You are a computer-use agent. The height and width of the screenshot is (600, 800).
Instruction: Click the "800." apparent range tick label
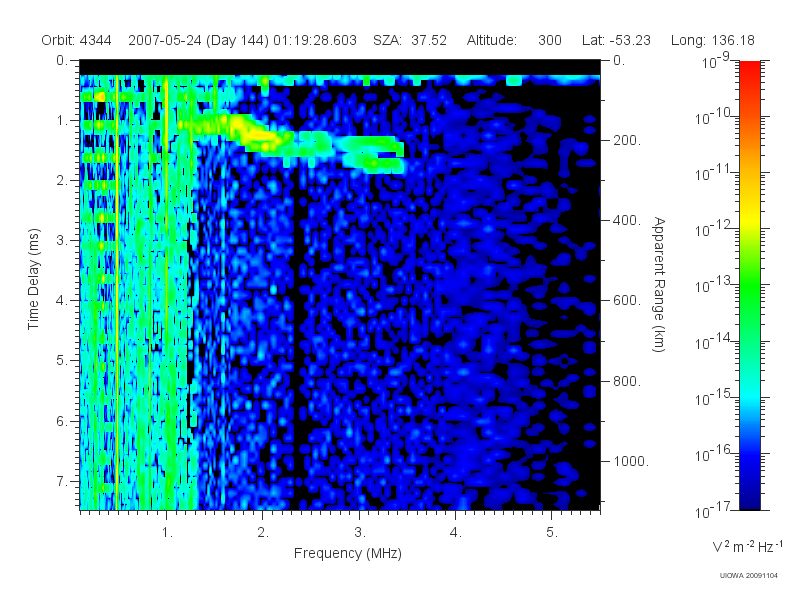point(627,381)
